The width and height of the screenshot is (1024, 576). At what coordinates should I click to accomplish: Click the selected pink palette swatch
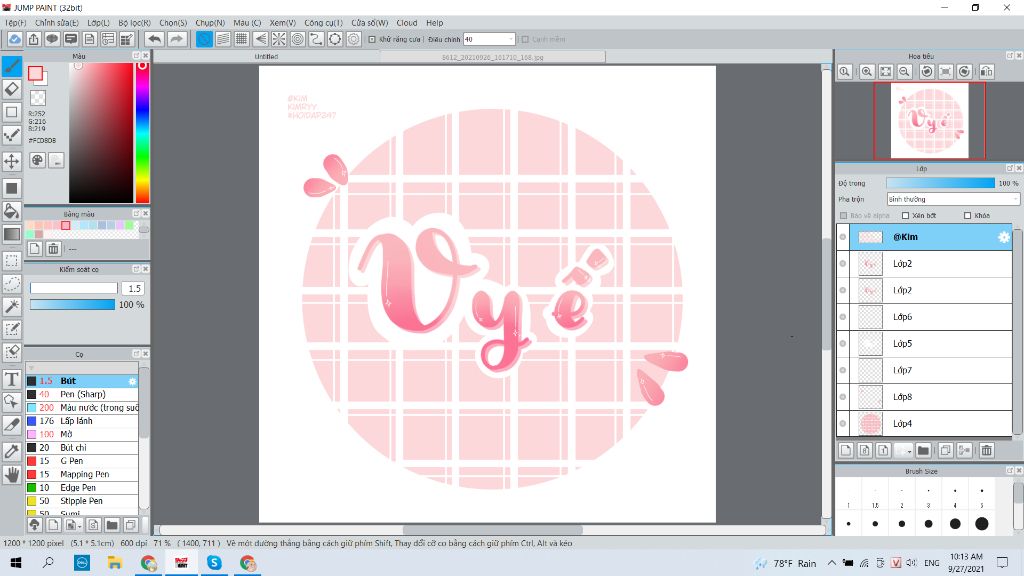(65, 225)
